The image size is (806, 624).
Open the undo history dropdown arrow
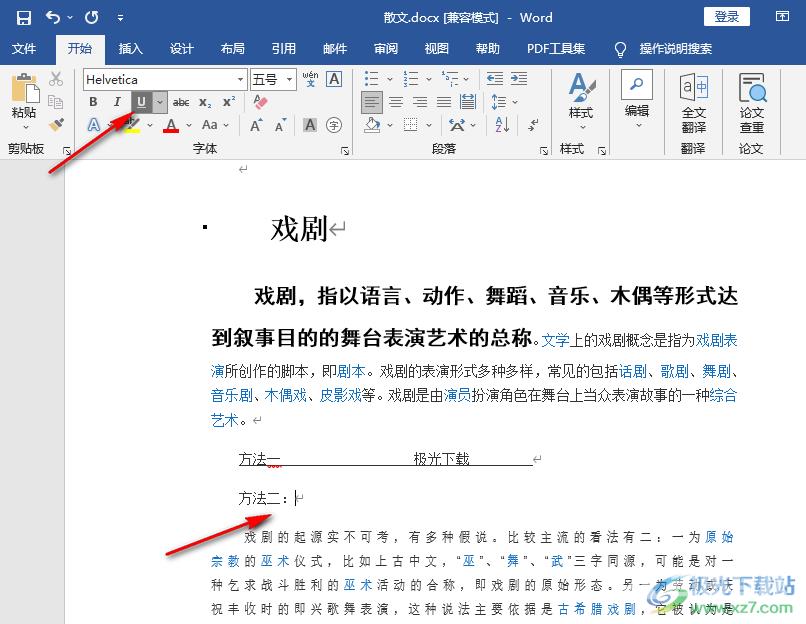point(70,17)
